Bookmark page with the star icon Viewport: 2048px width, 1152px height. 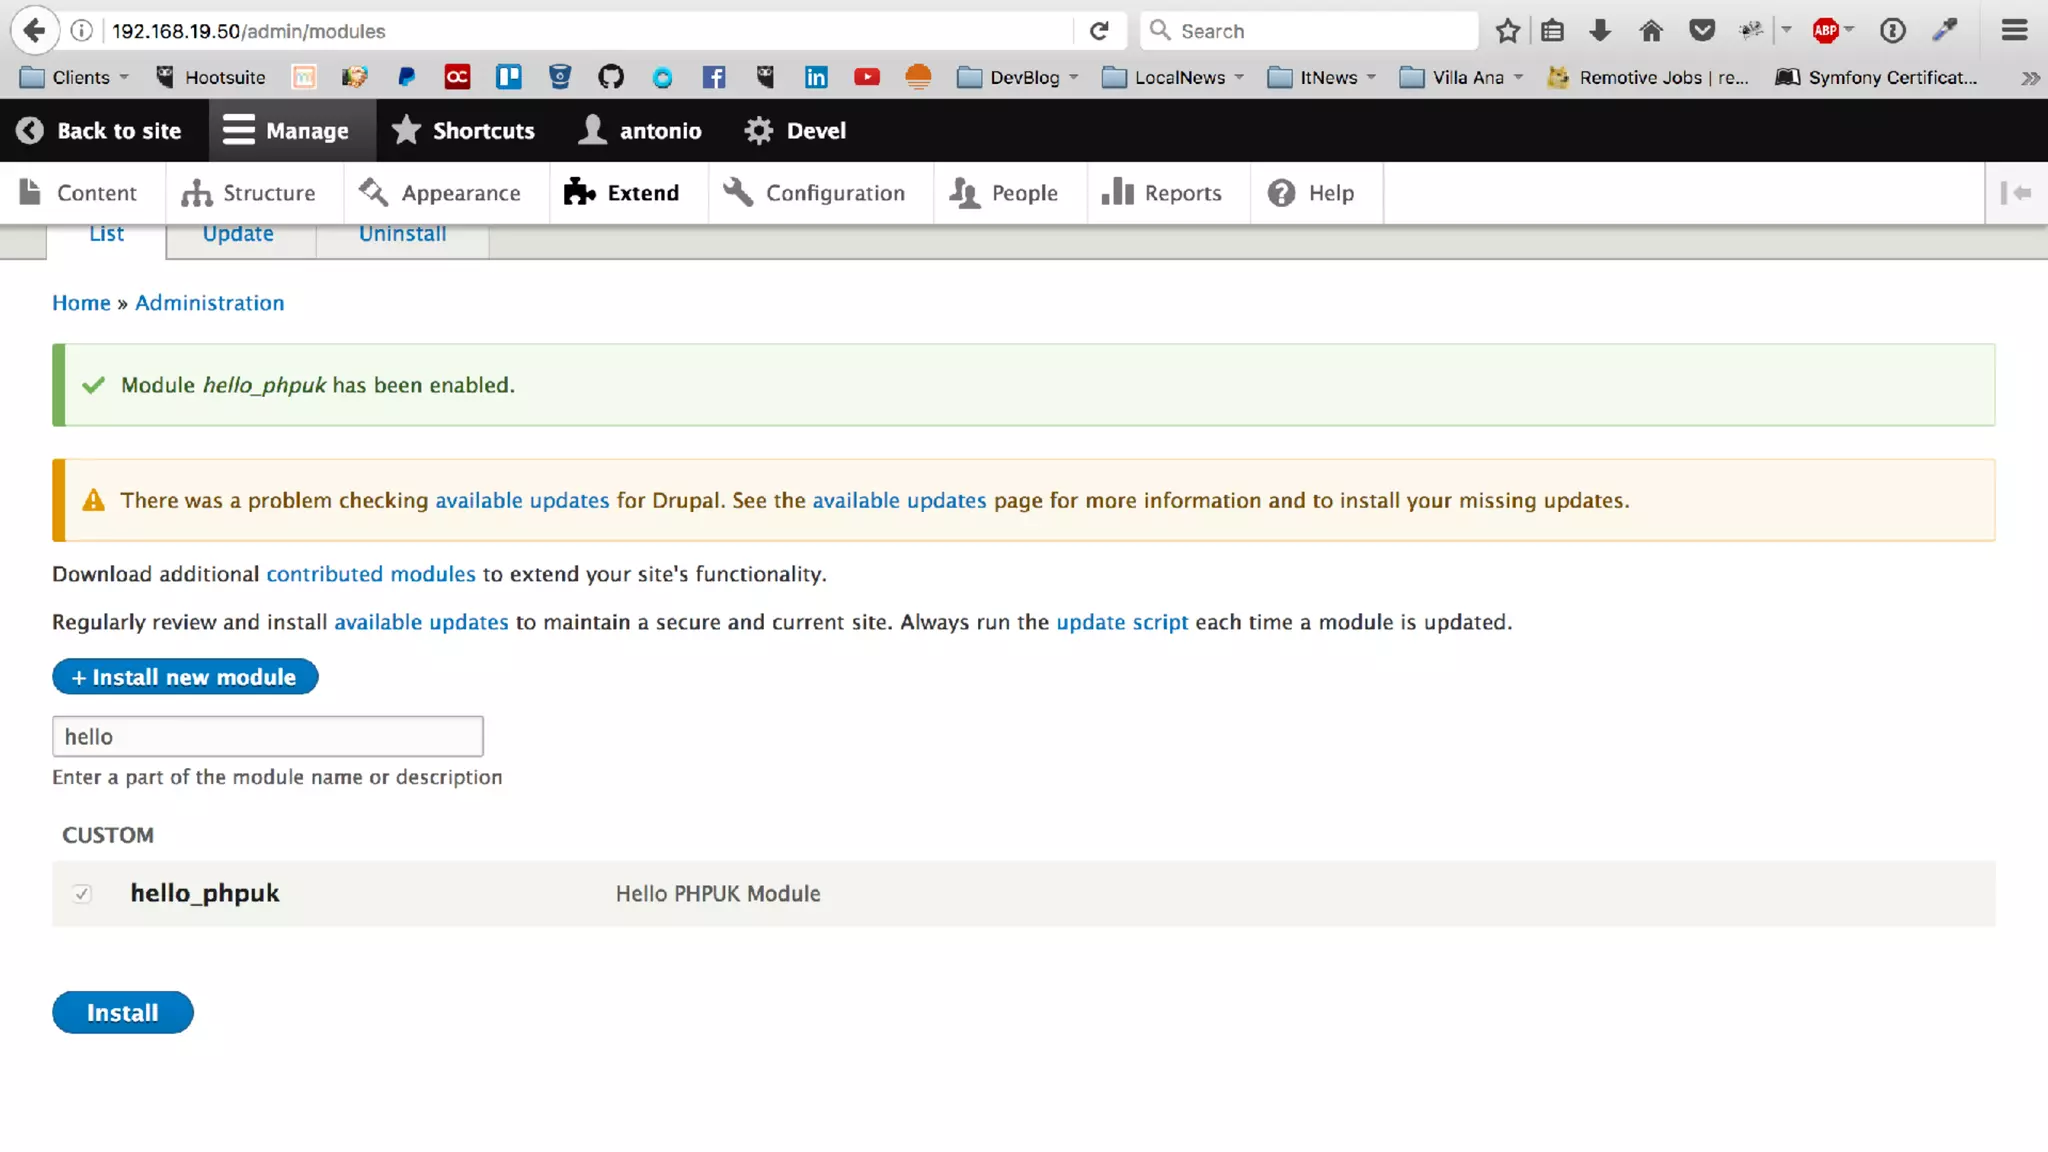[1508, 31]
